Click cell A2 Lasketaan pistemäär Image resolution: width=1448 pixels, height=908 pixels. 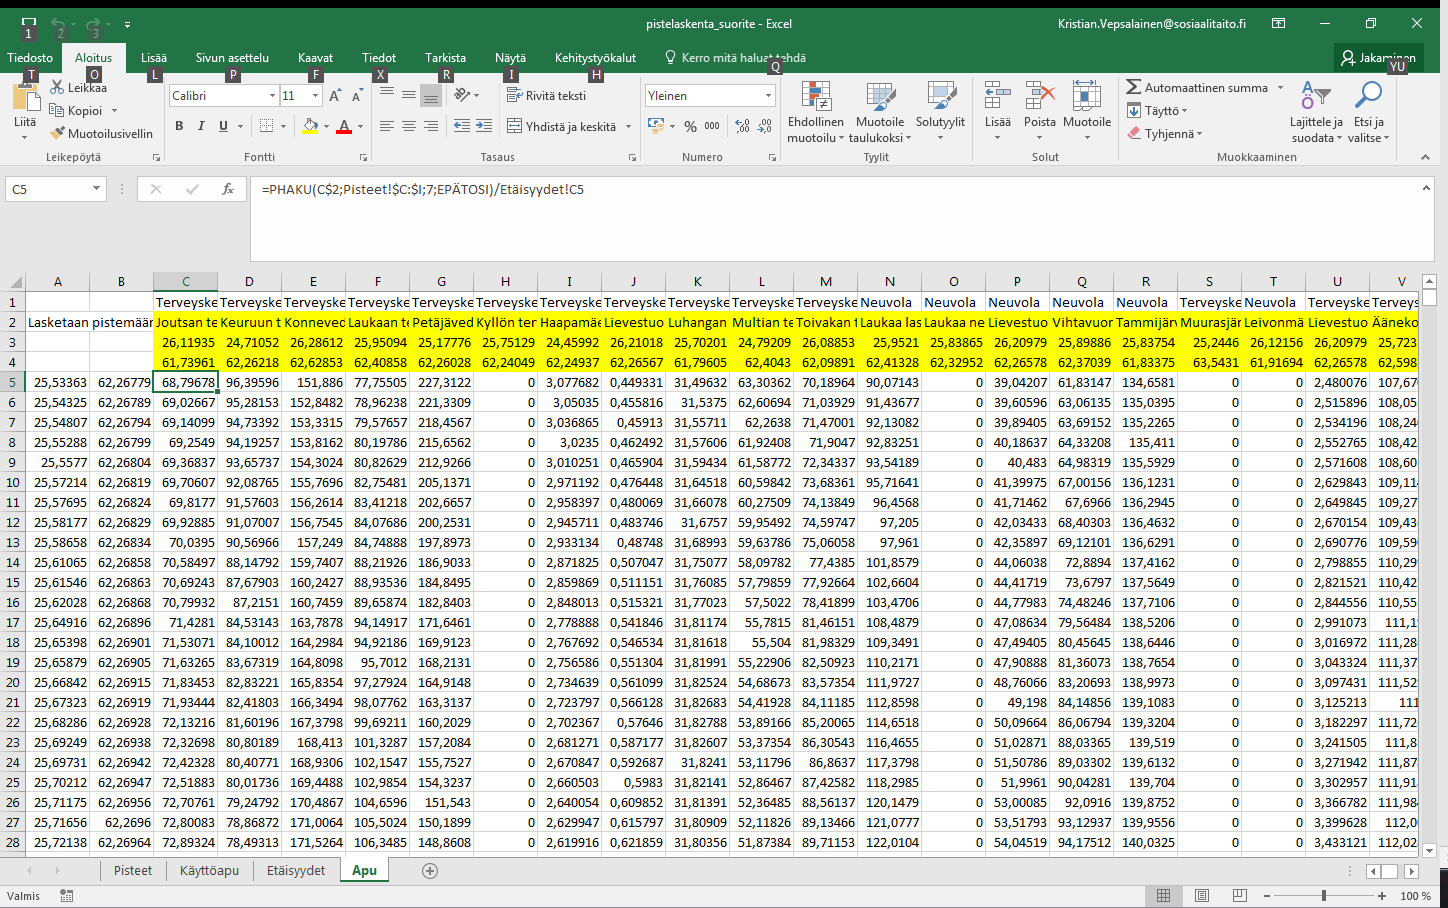coord(58,323)
